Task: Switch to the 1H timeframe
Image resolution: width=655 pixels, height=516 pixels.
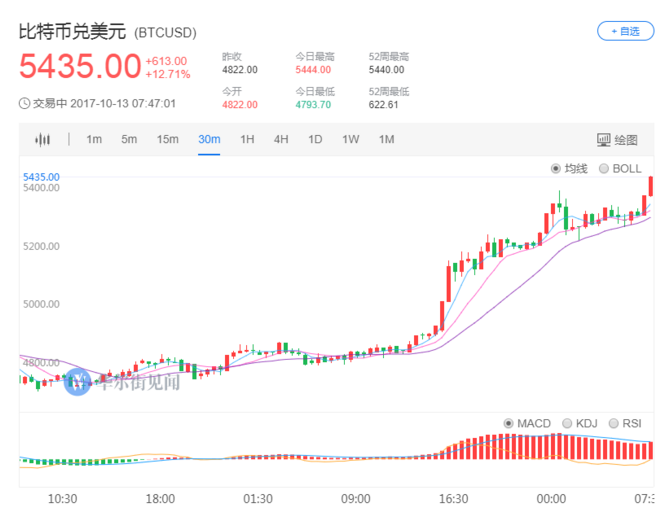Action: tap(247, 139)
